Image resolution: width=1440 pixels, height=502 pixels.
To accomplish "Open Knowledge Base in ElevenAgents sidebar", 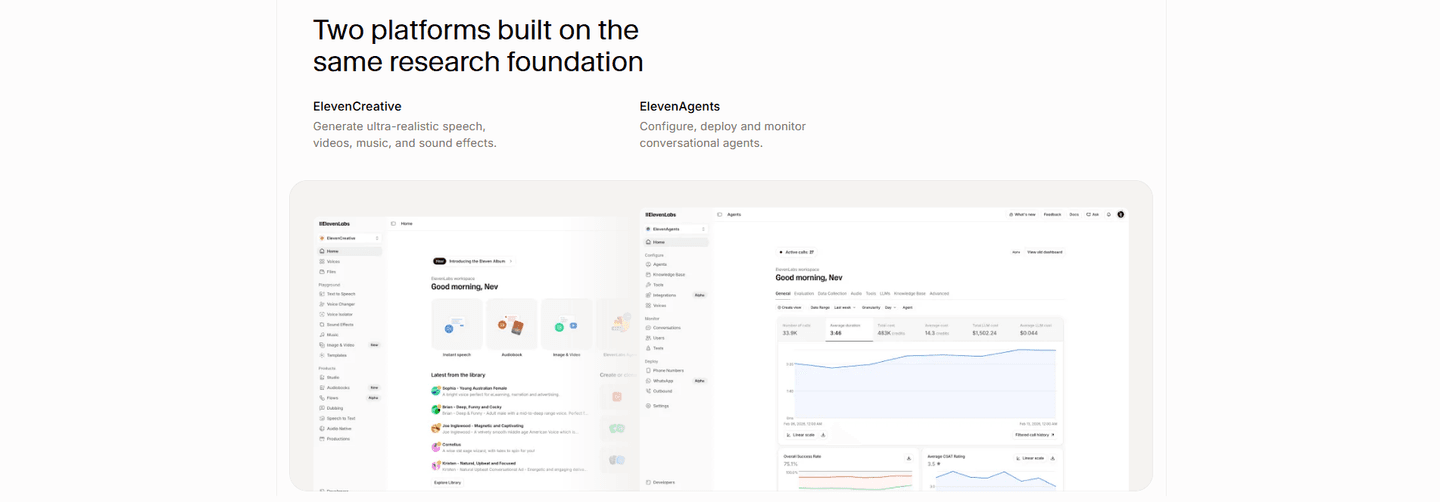I will point(677,274).
